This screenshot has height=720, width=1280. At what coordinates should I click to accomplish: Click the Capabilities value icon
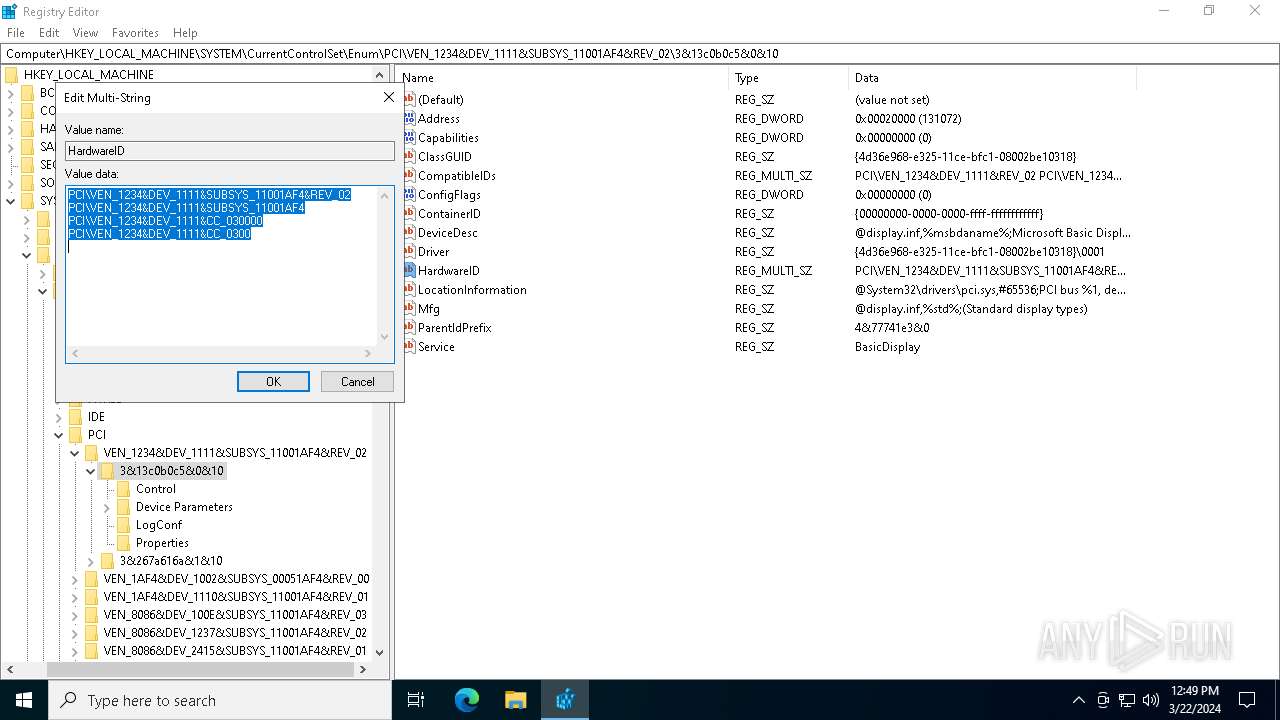[x=409, y=137]
